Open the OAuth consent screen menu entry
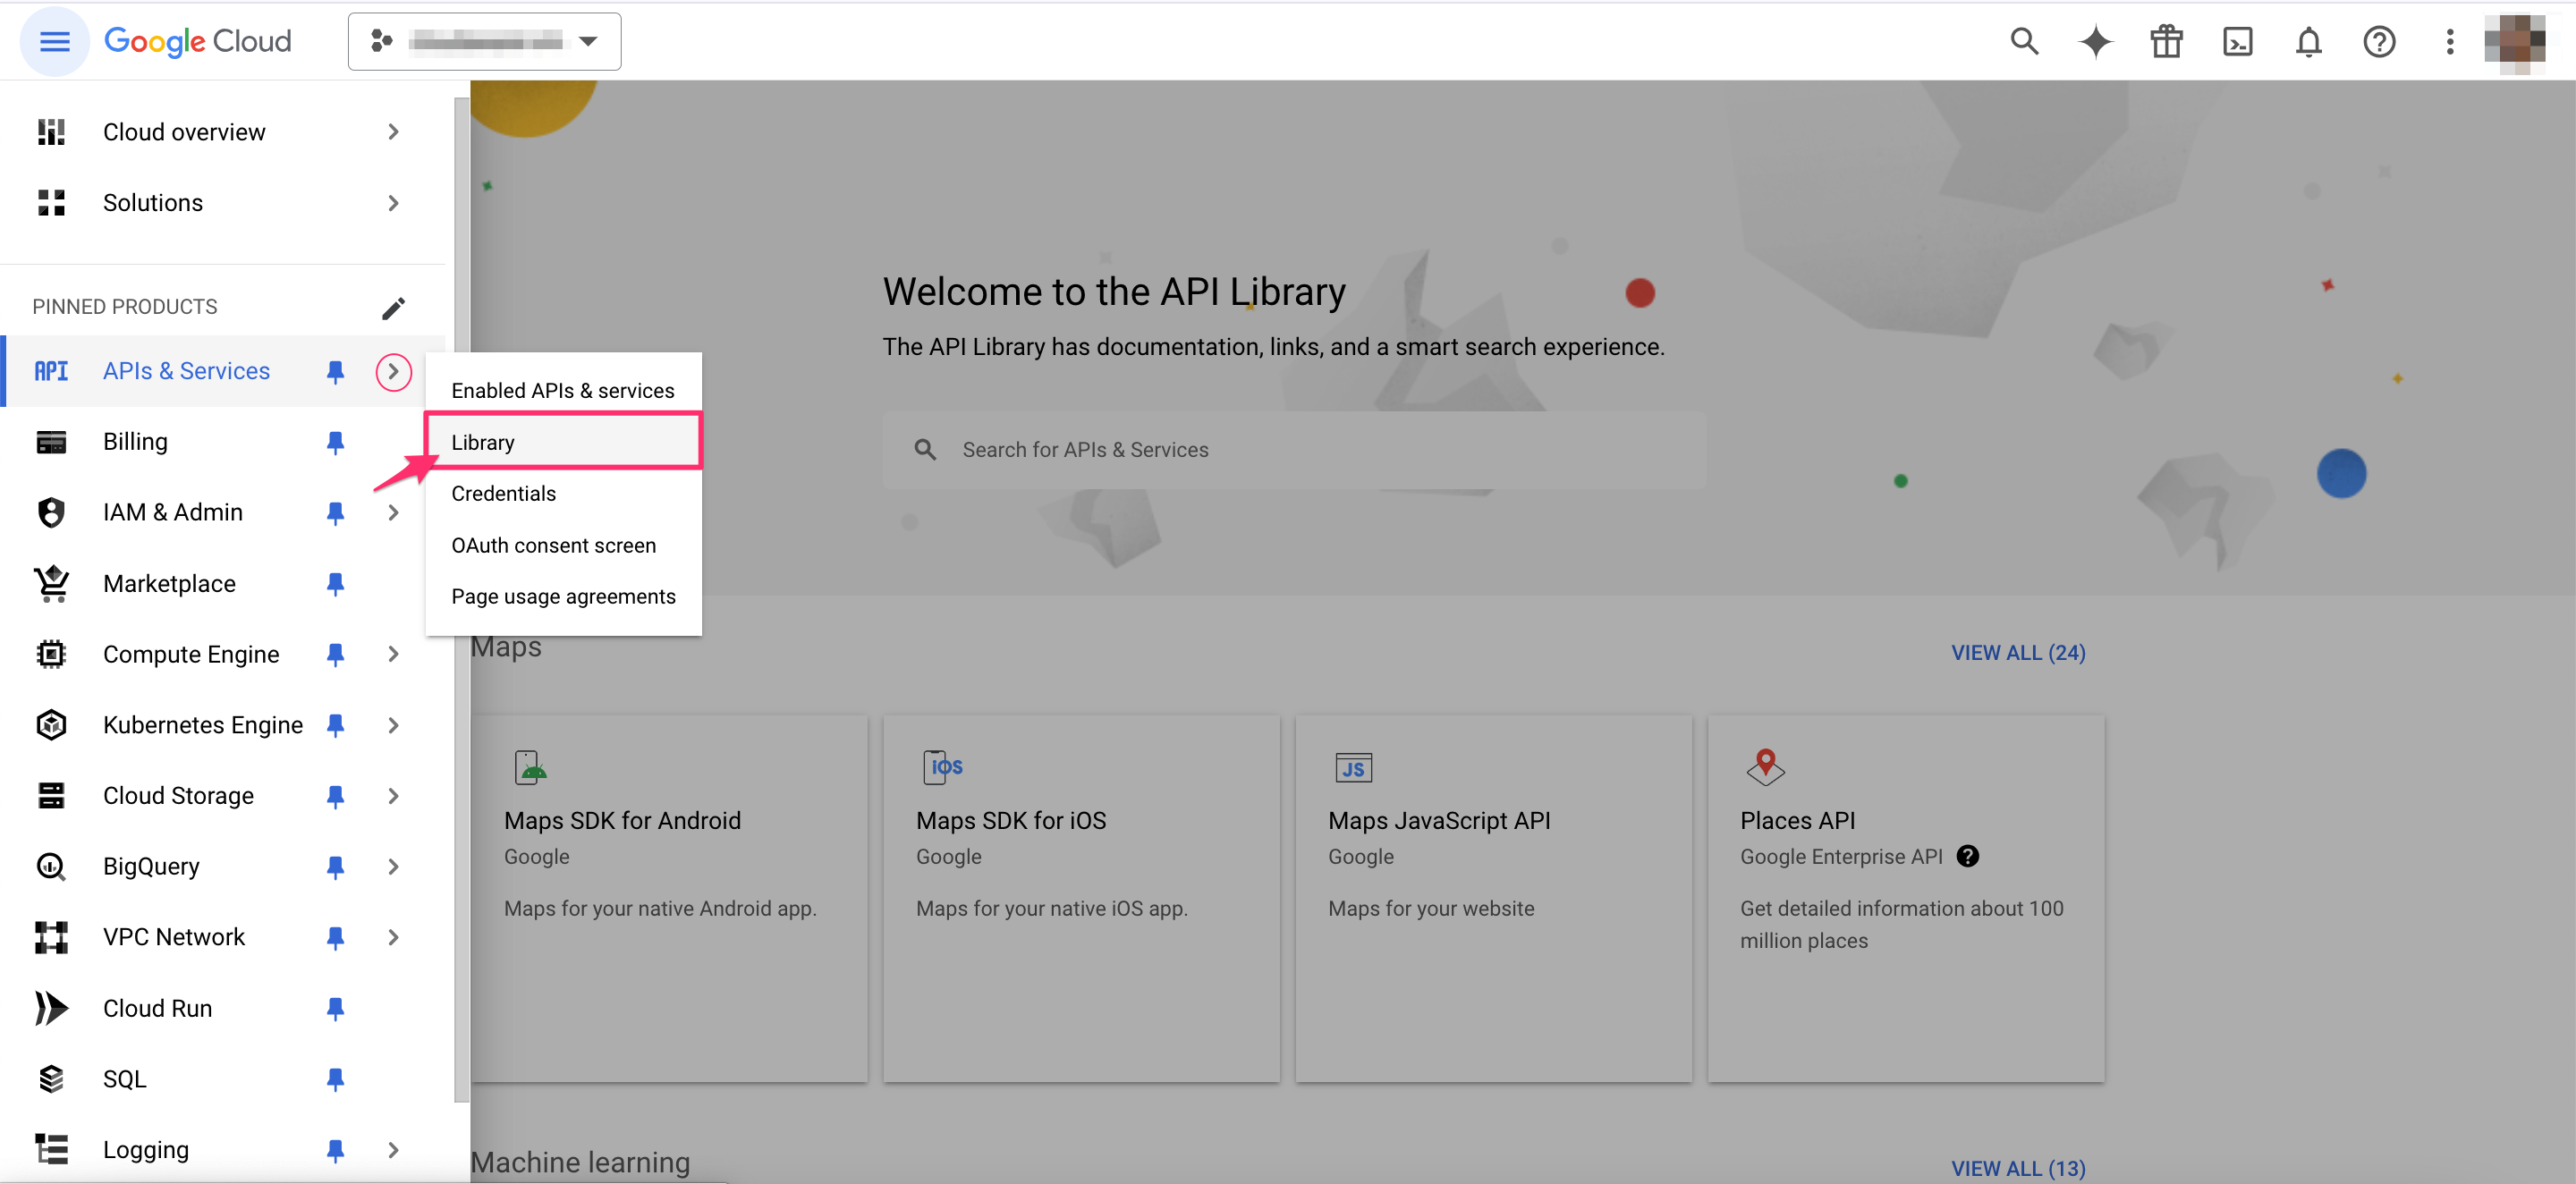Screen dimensions: 2576x1184 pos(553,545)
